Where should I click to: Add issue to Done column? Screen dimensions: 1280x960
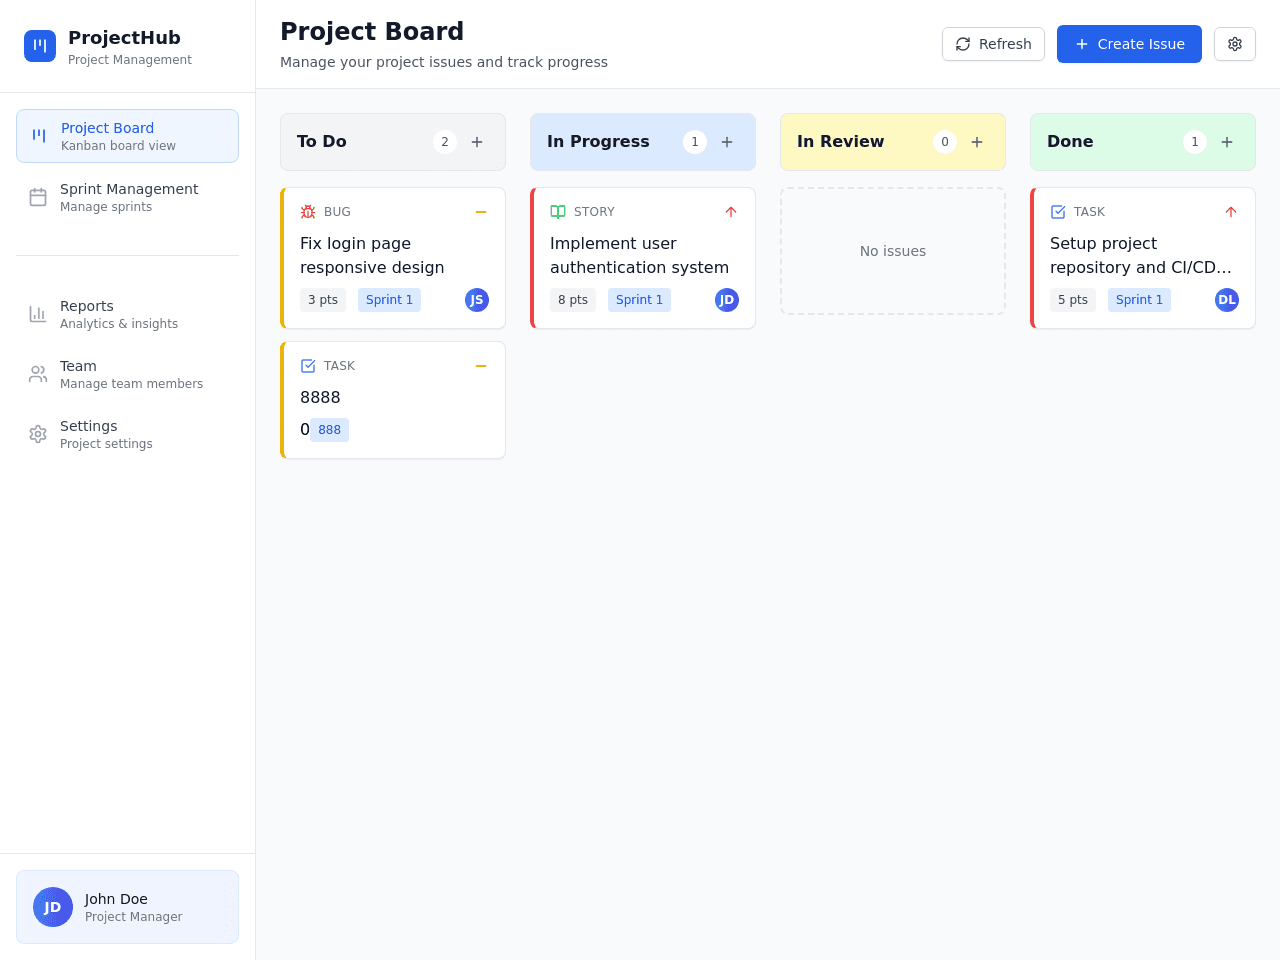(1227, 142)
